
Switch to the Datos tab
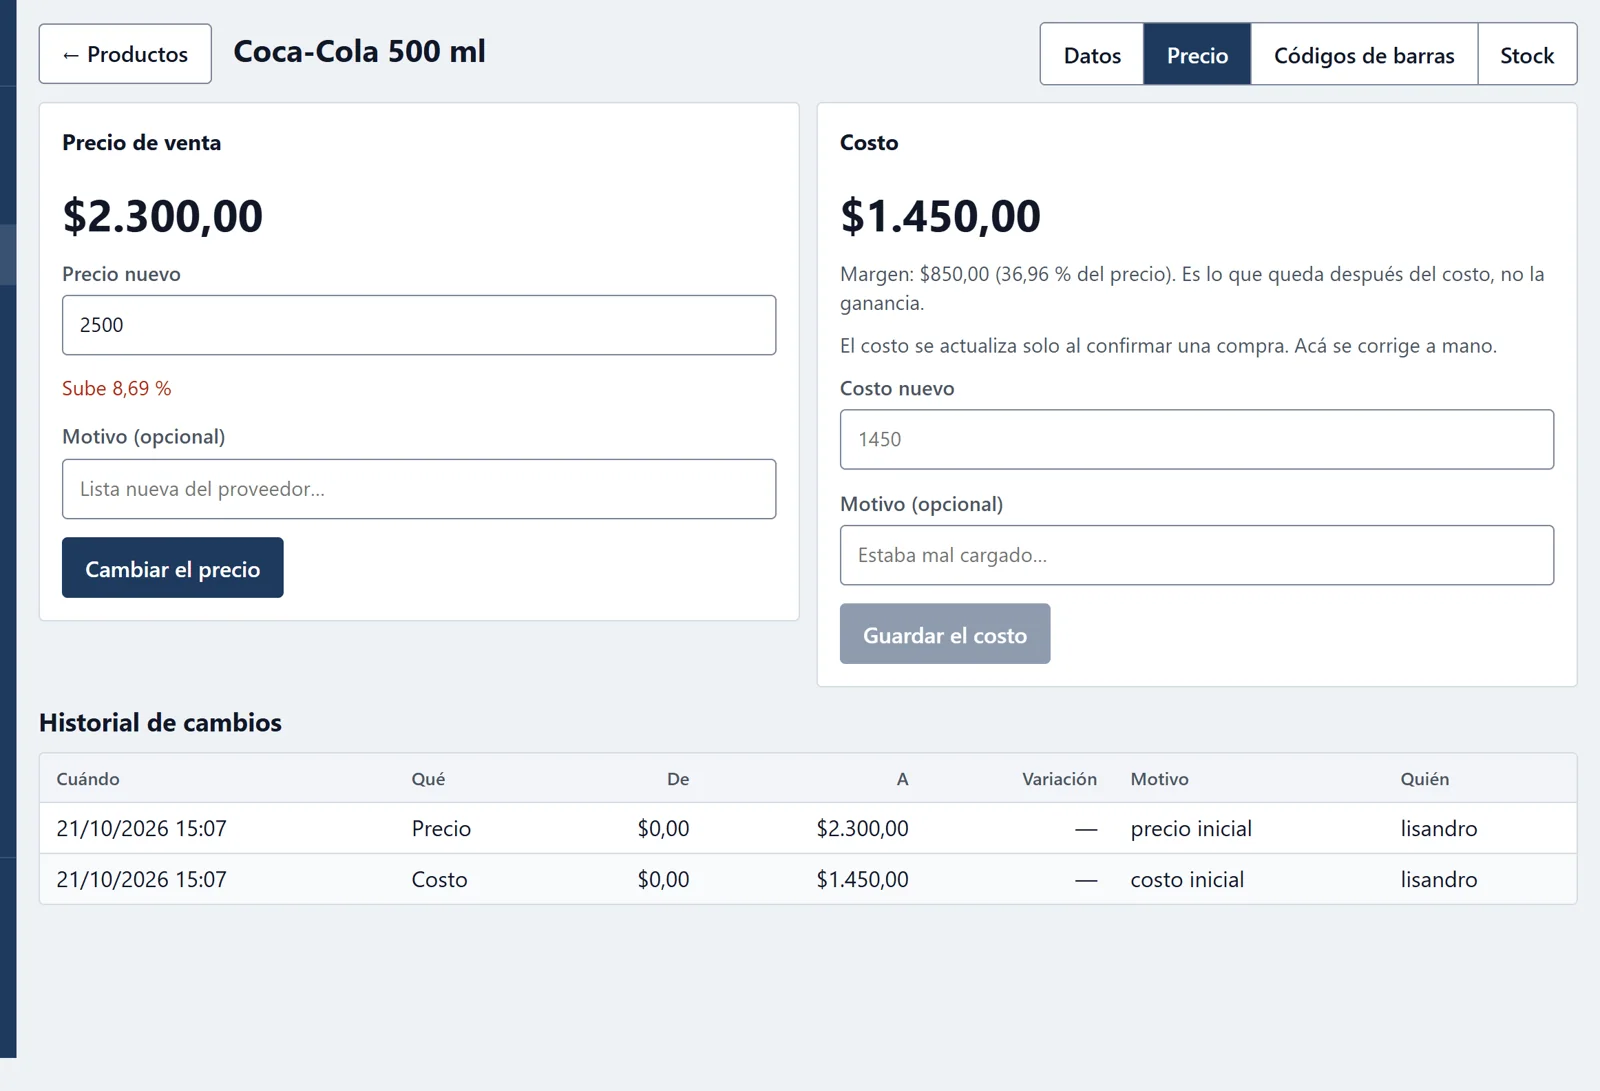1092,55
